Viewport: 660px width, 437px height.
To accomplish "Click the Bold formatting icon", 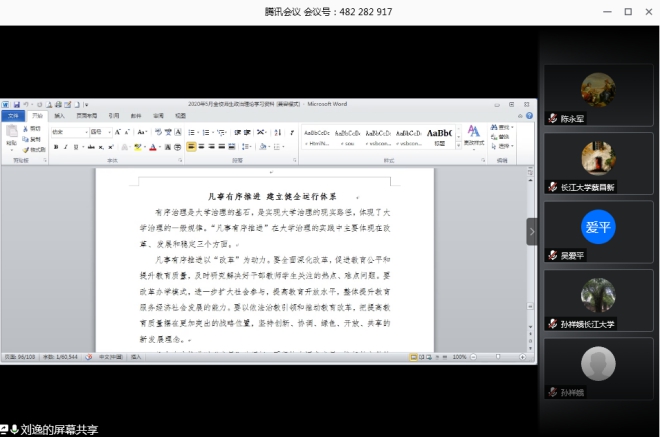I will click(x=56, y=147).
